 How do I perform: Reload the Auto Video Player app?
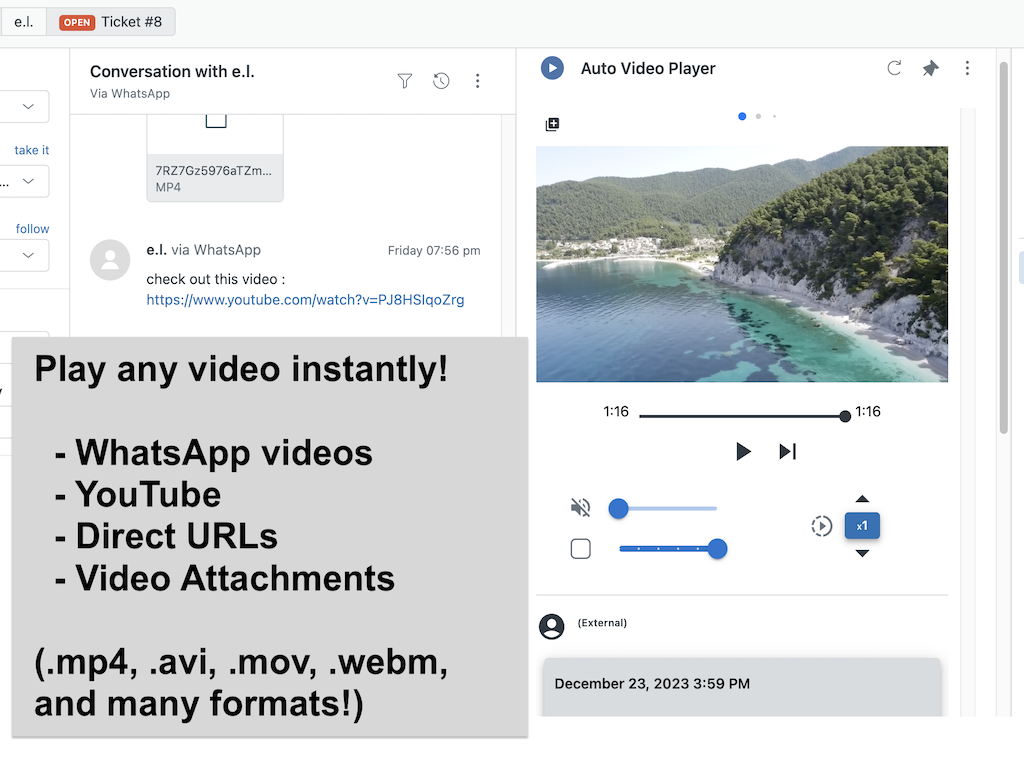pos(894,68)
